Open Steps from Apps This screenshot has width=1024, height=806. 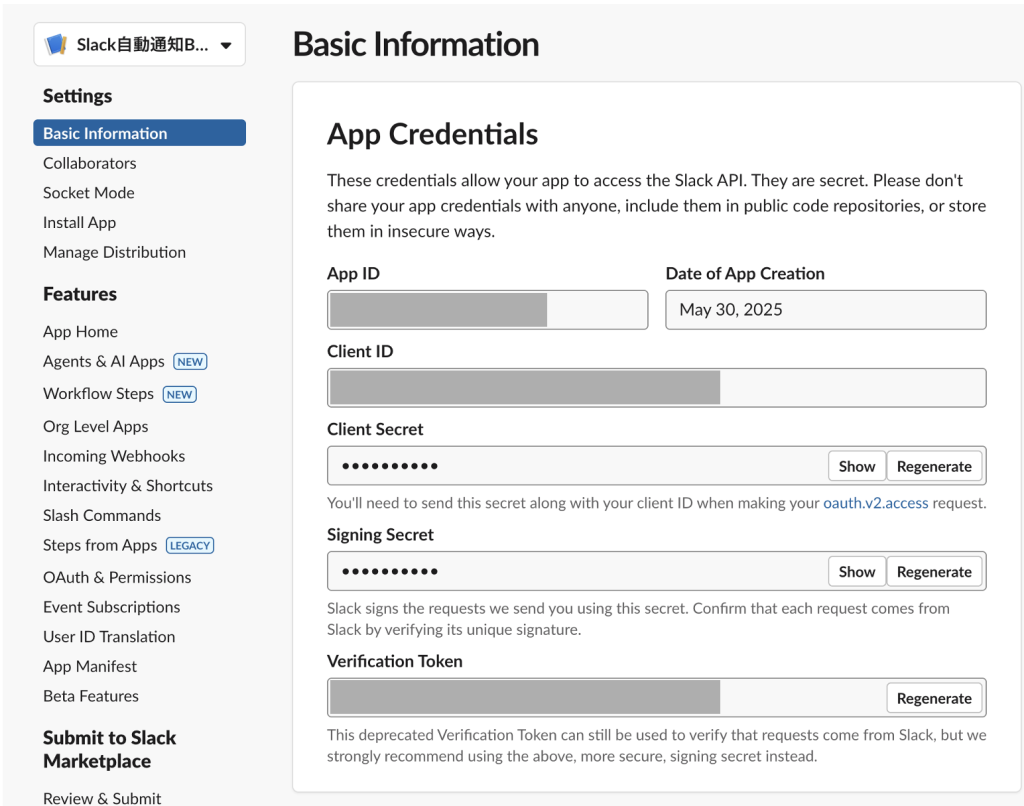click(100, 545)
